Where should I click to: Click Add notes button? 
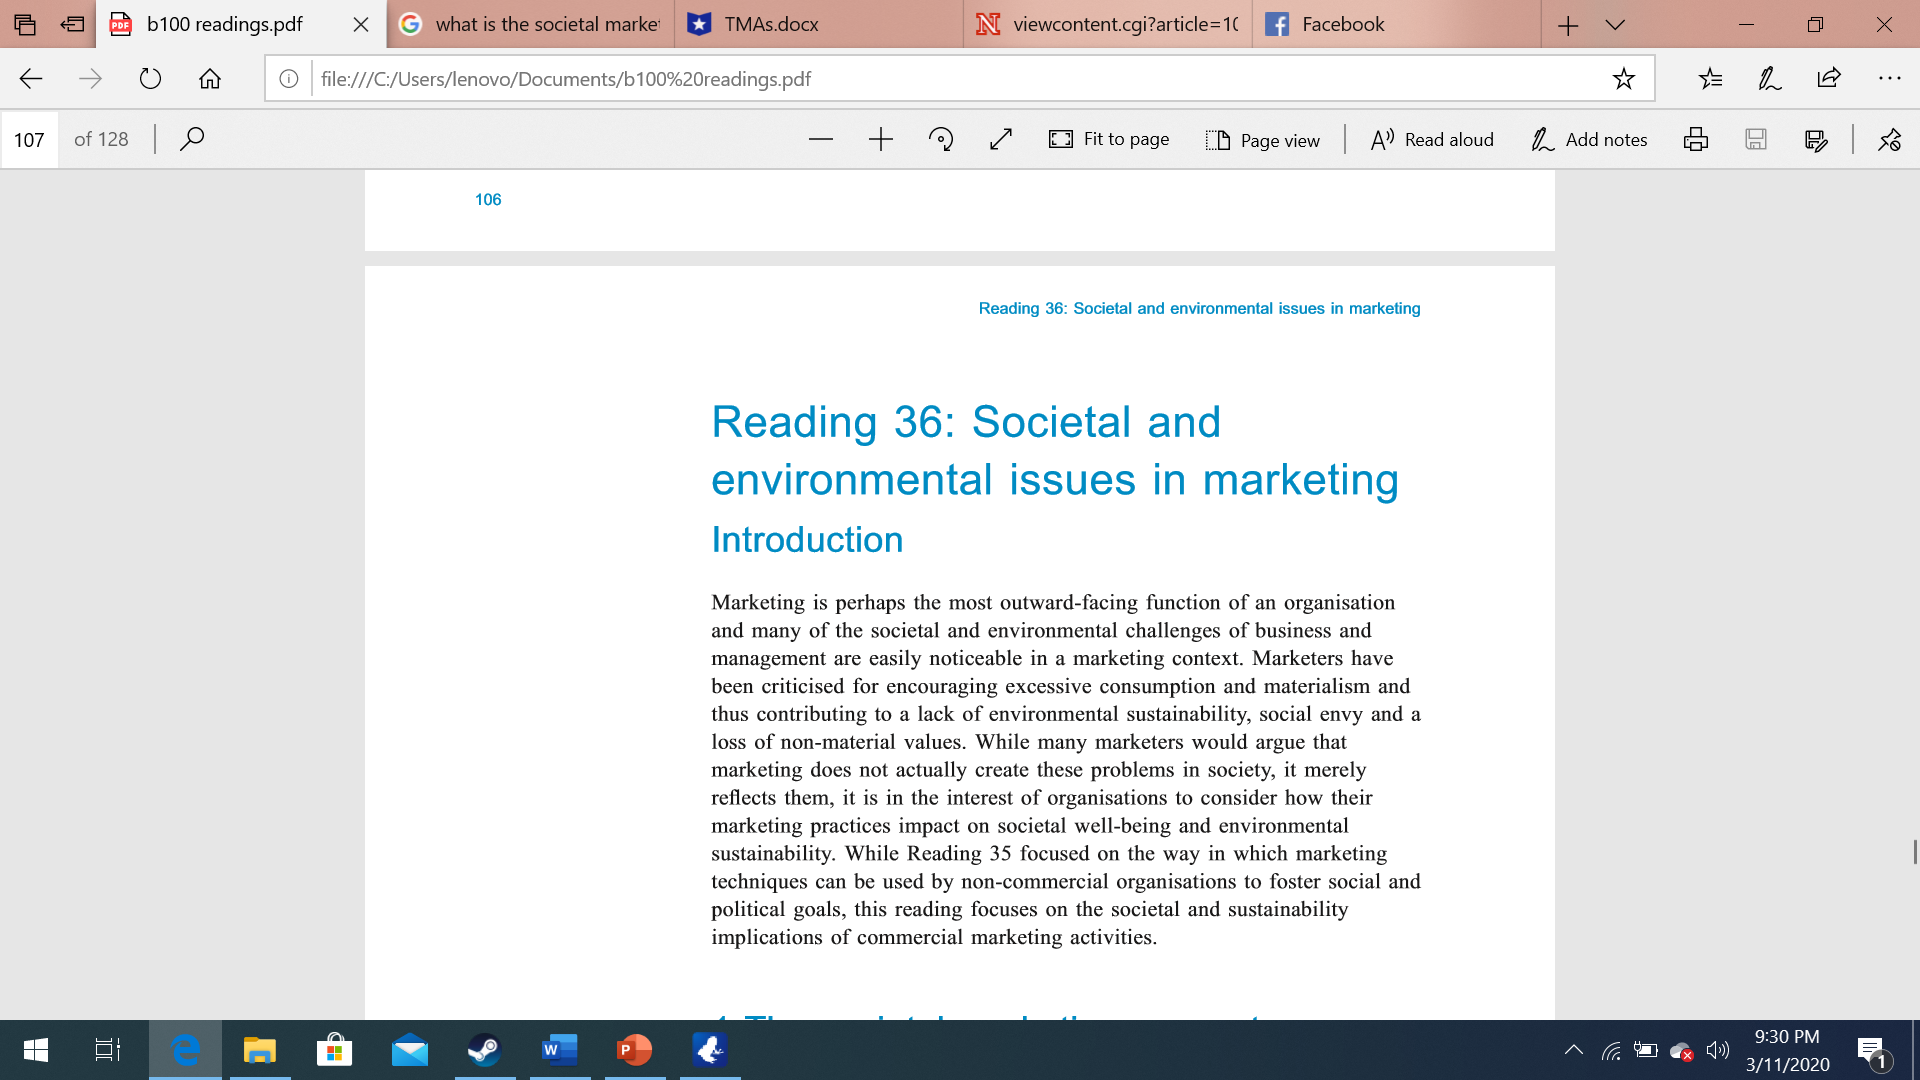pyautogui.click(x=1589, y=139)
